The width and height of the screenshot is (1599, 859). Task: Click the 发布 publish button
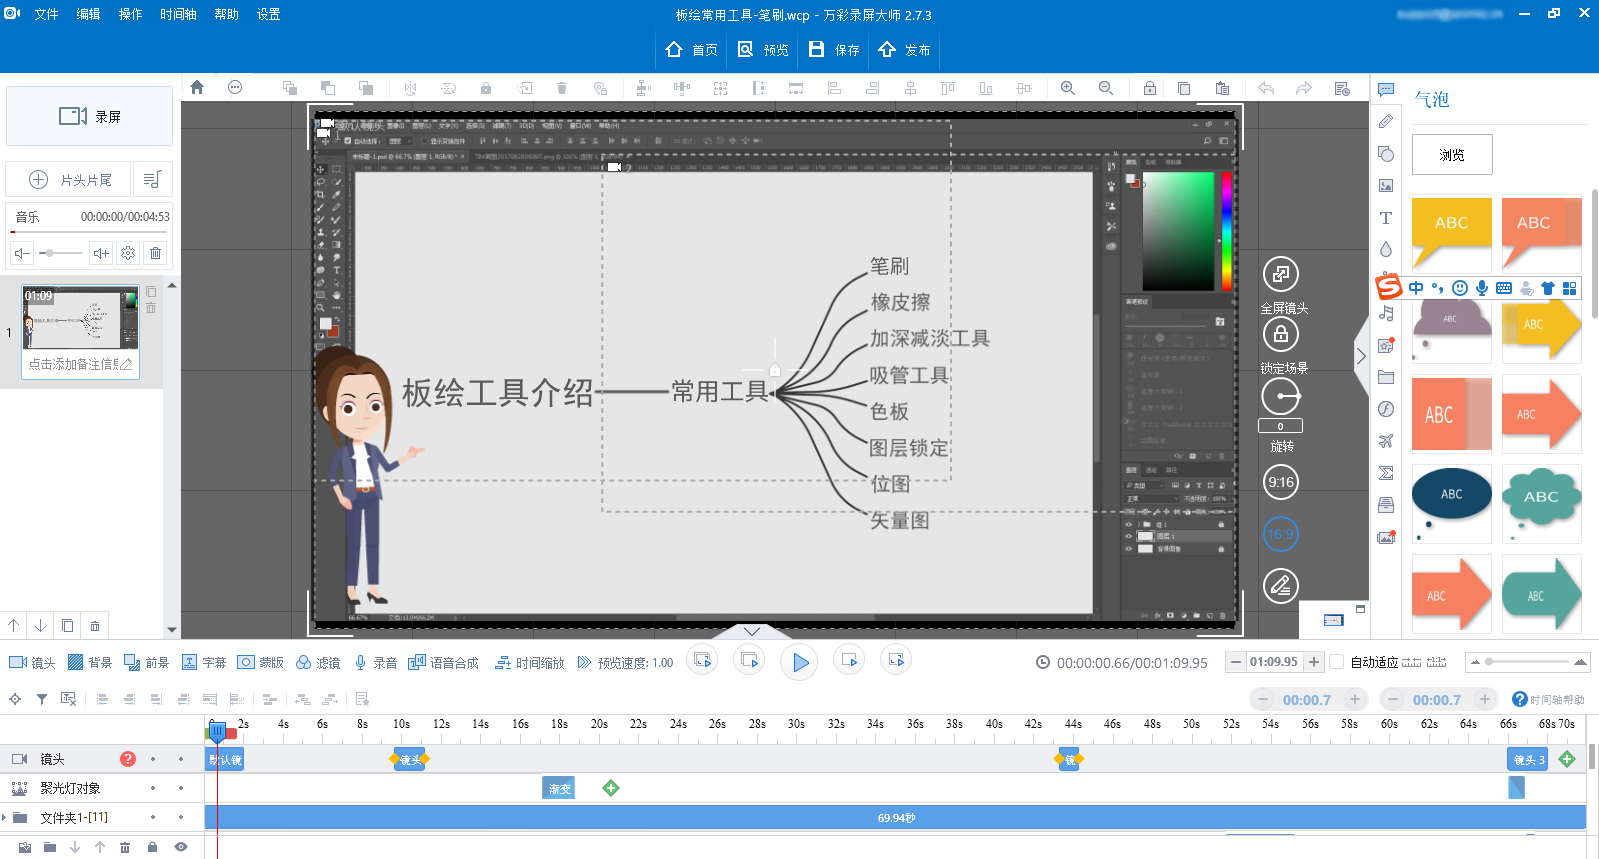tap(904, 49)
